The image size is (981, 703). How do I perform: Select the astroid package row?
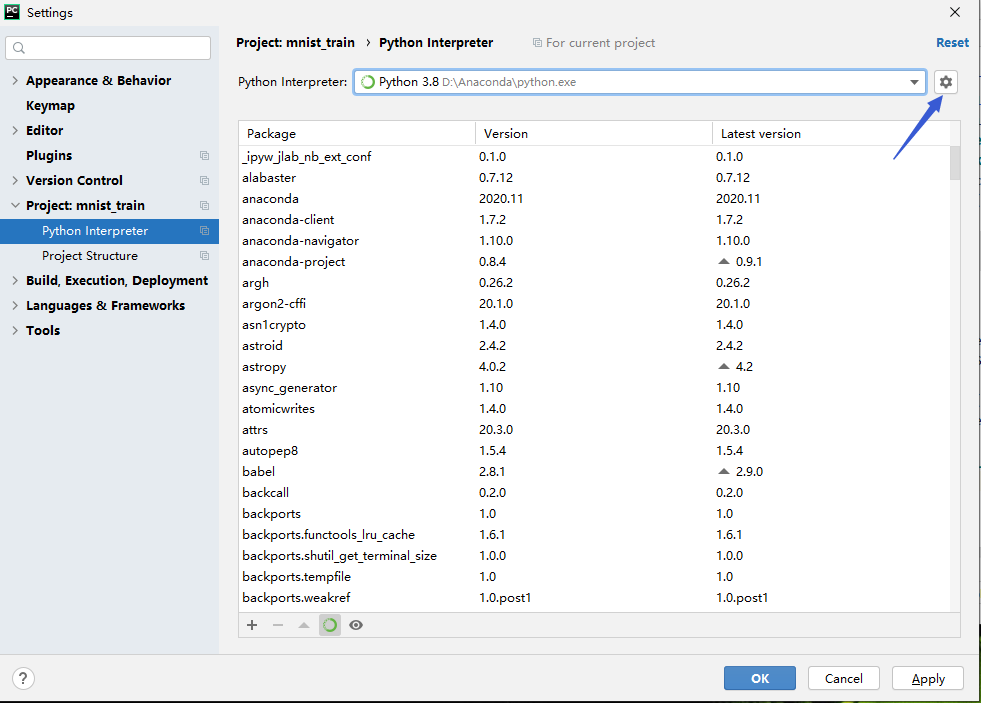(594, 345)
